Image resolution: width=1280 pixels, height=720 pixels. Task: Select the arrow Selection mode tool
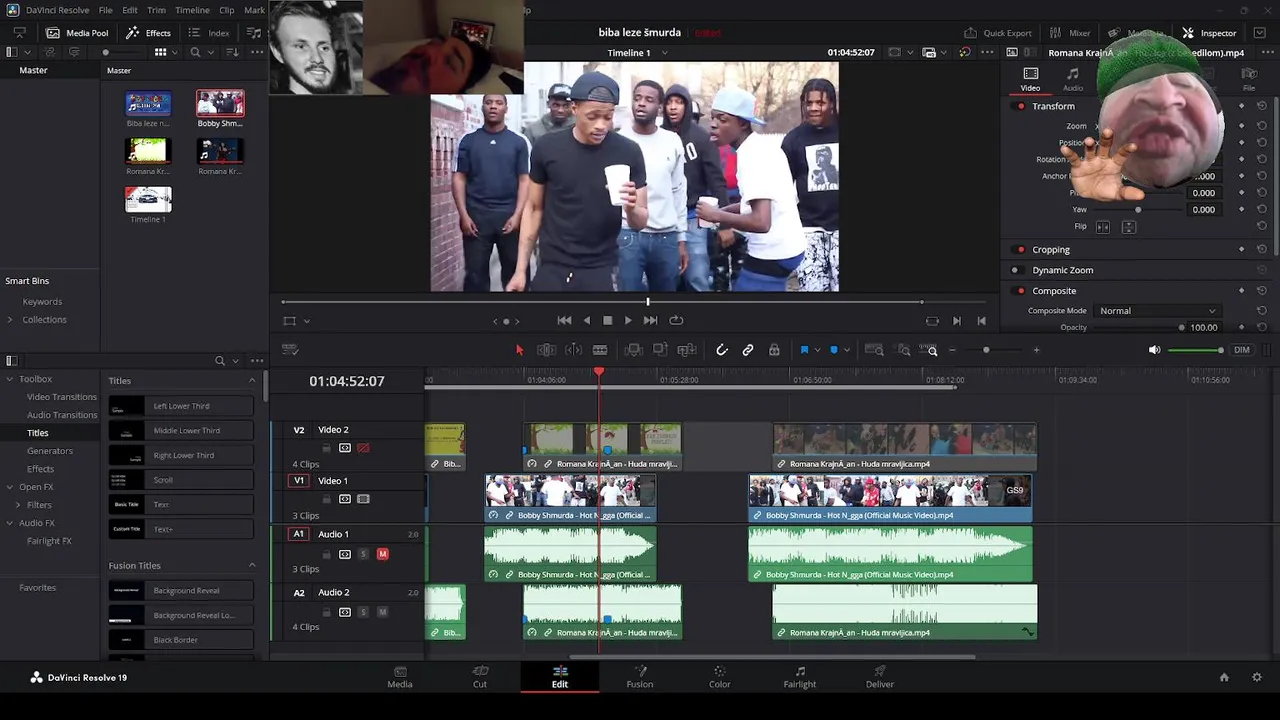click(519, 350)
